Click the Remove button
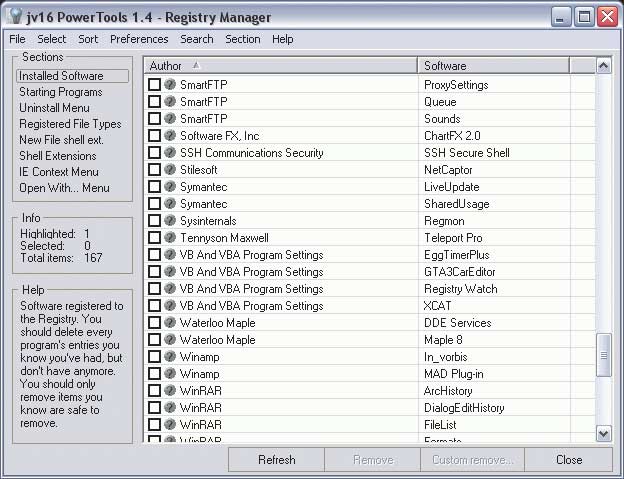The width and height of the screenshot is (624, 479). [x=373, y=460]
